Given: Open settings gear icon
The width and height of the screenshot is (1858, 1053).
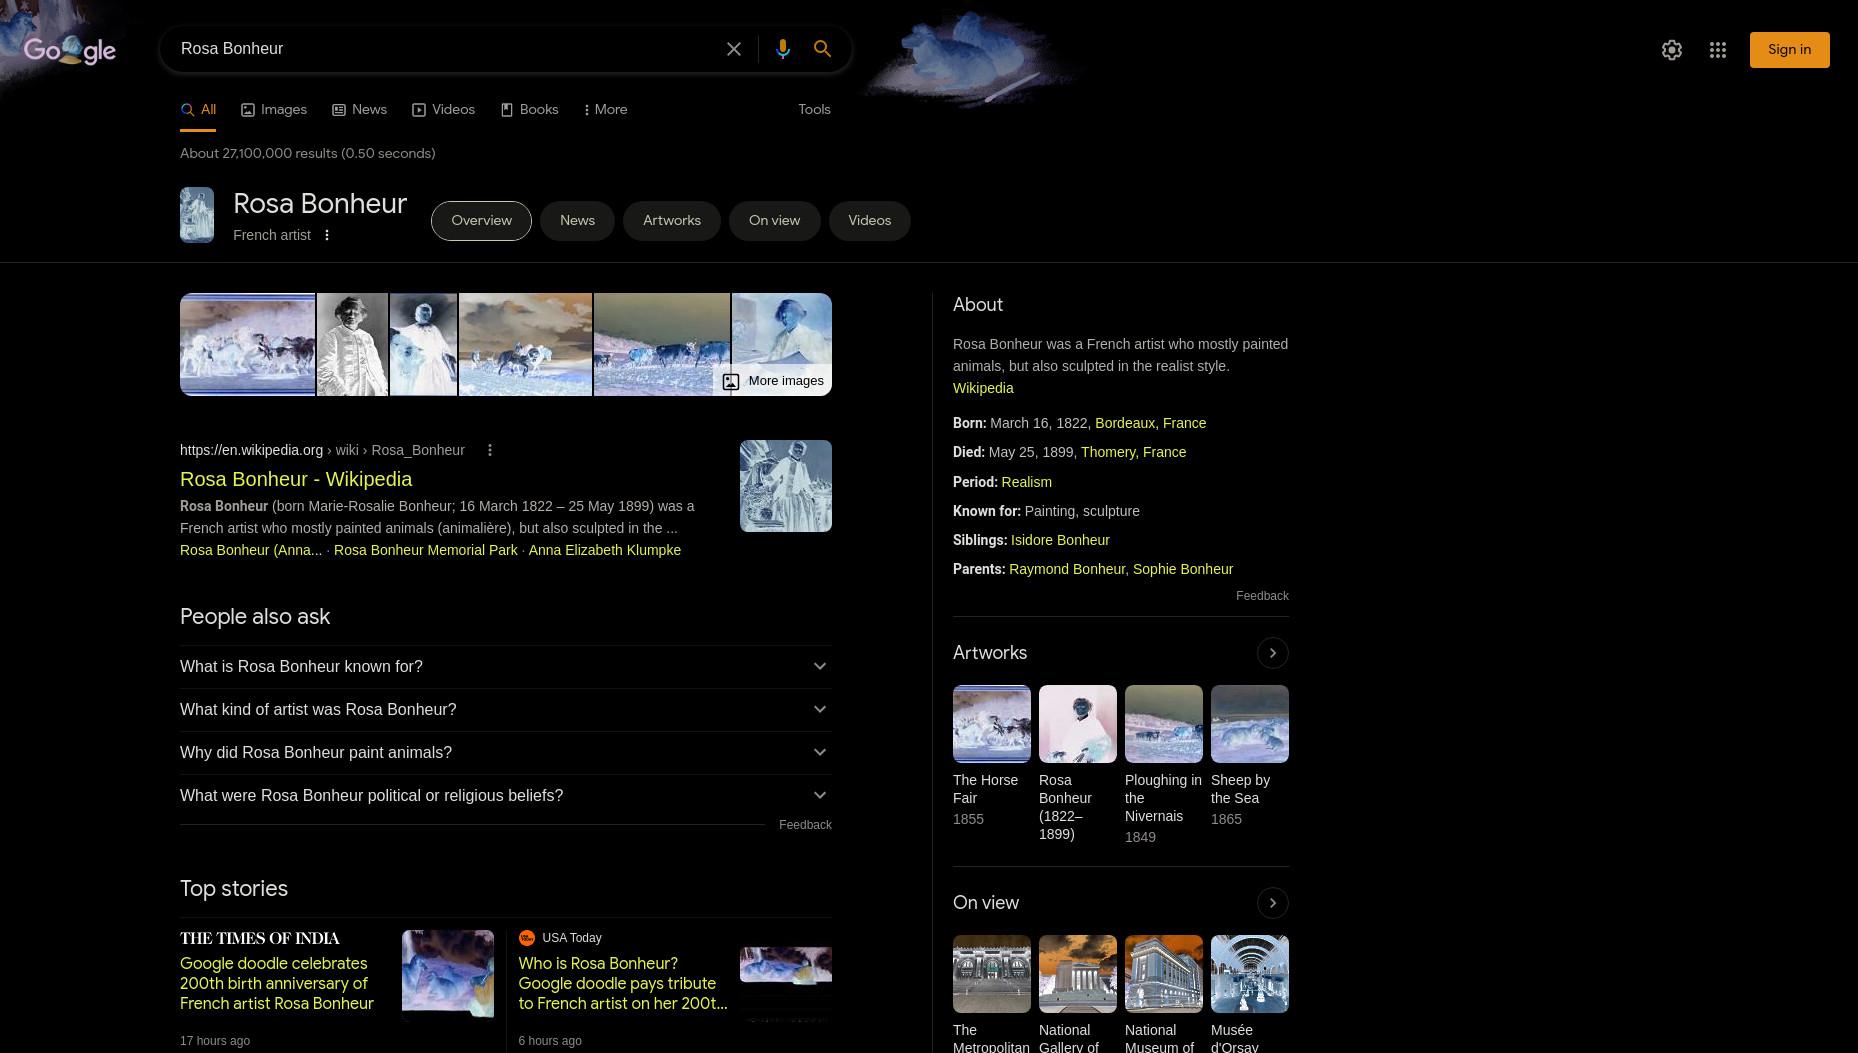Looking at the screenshot, I should (x=1672, y=50).
